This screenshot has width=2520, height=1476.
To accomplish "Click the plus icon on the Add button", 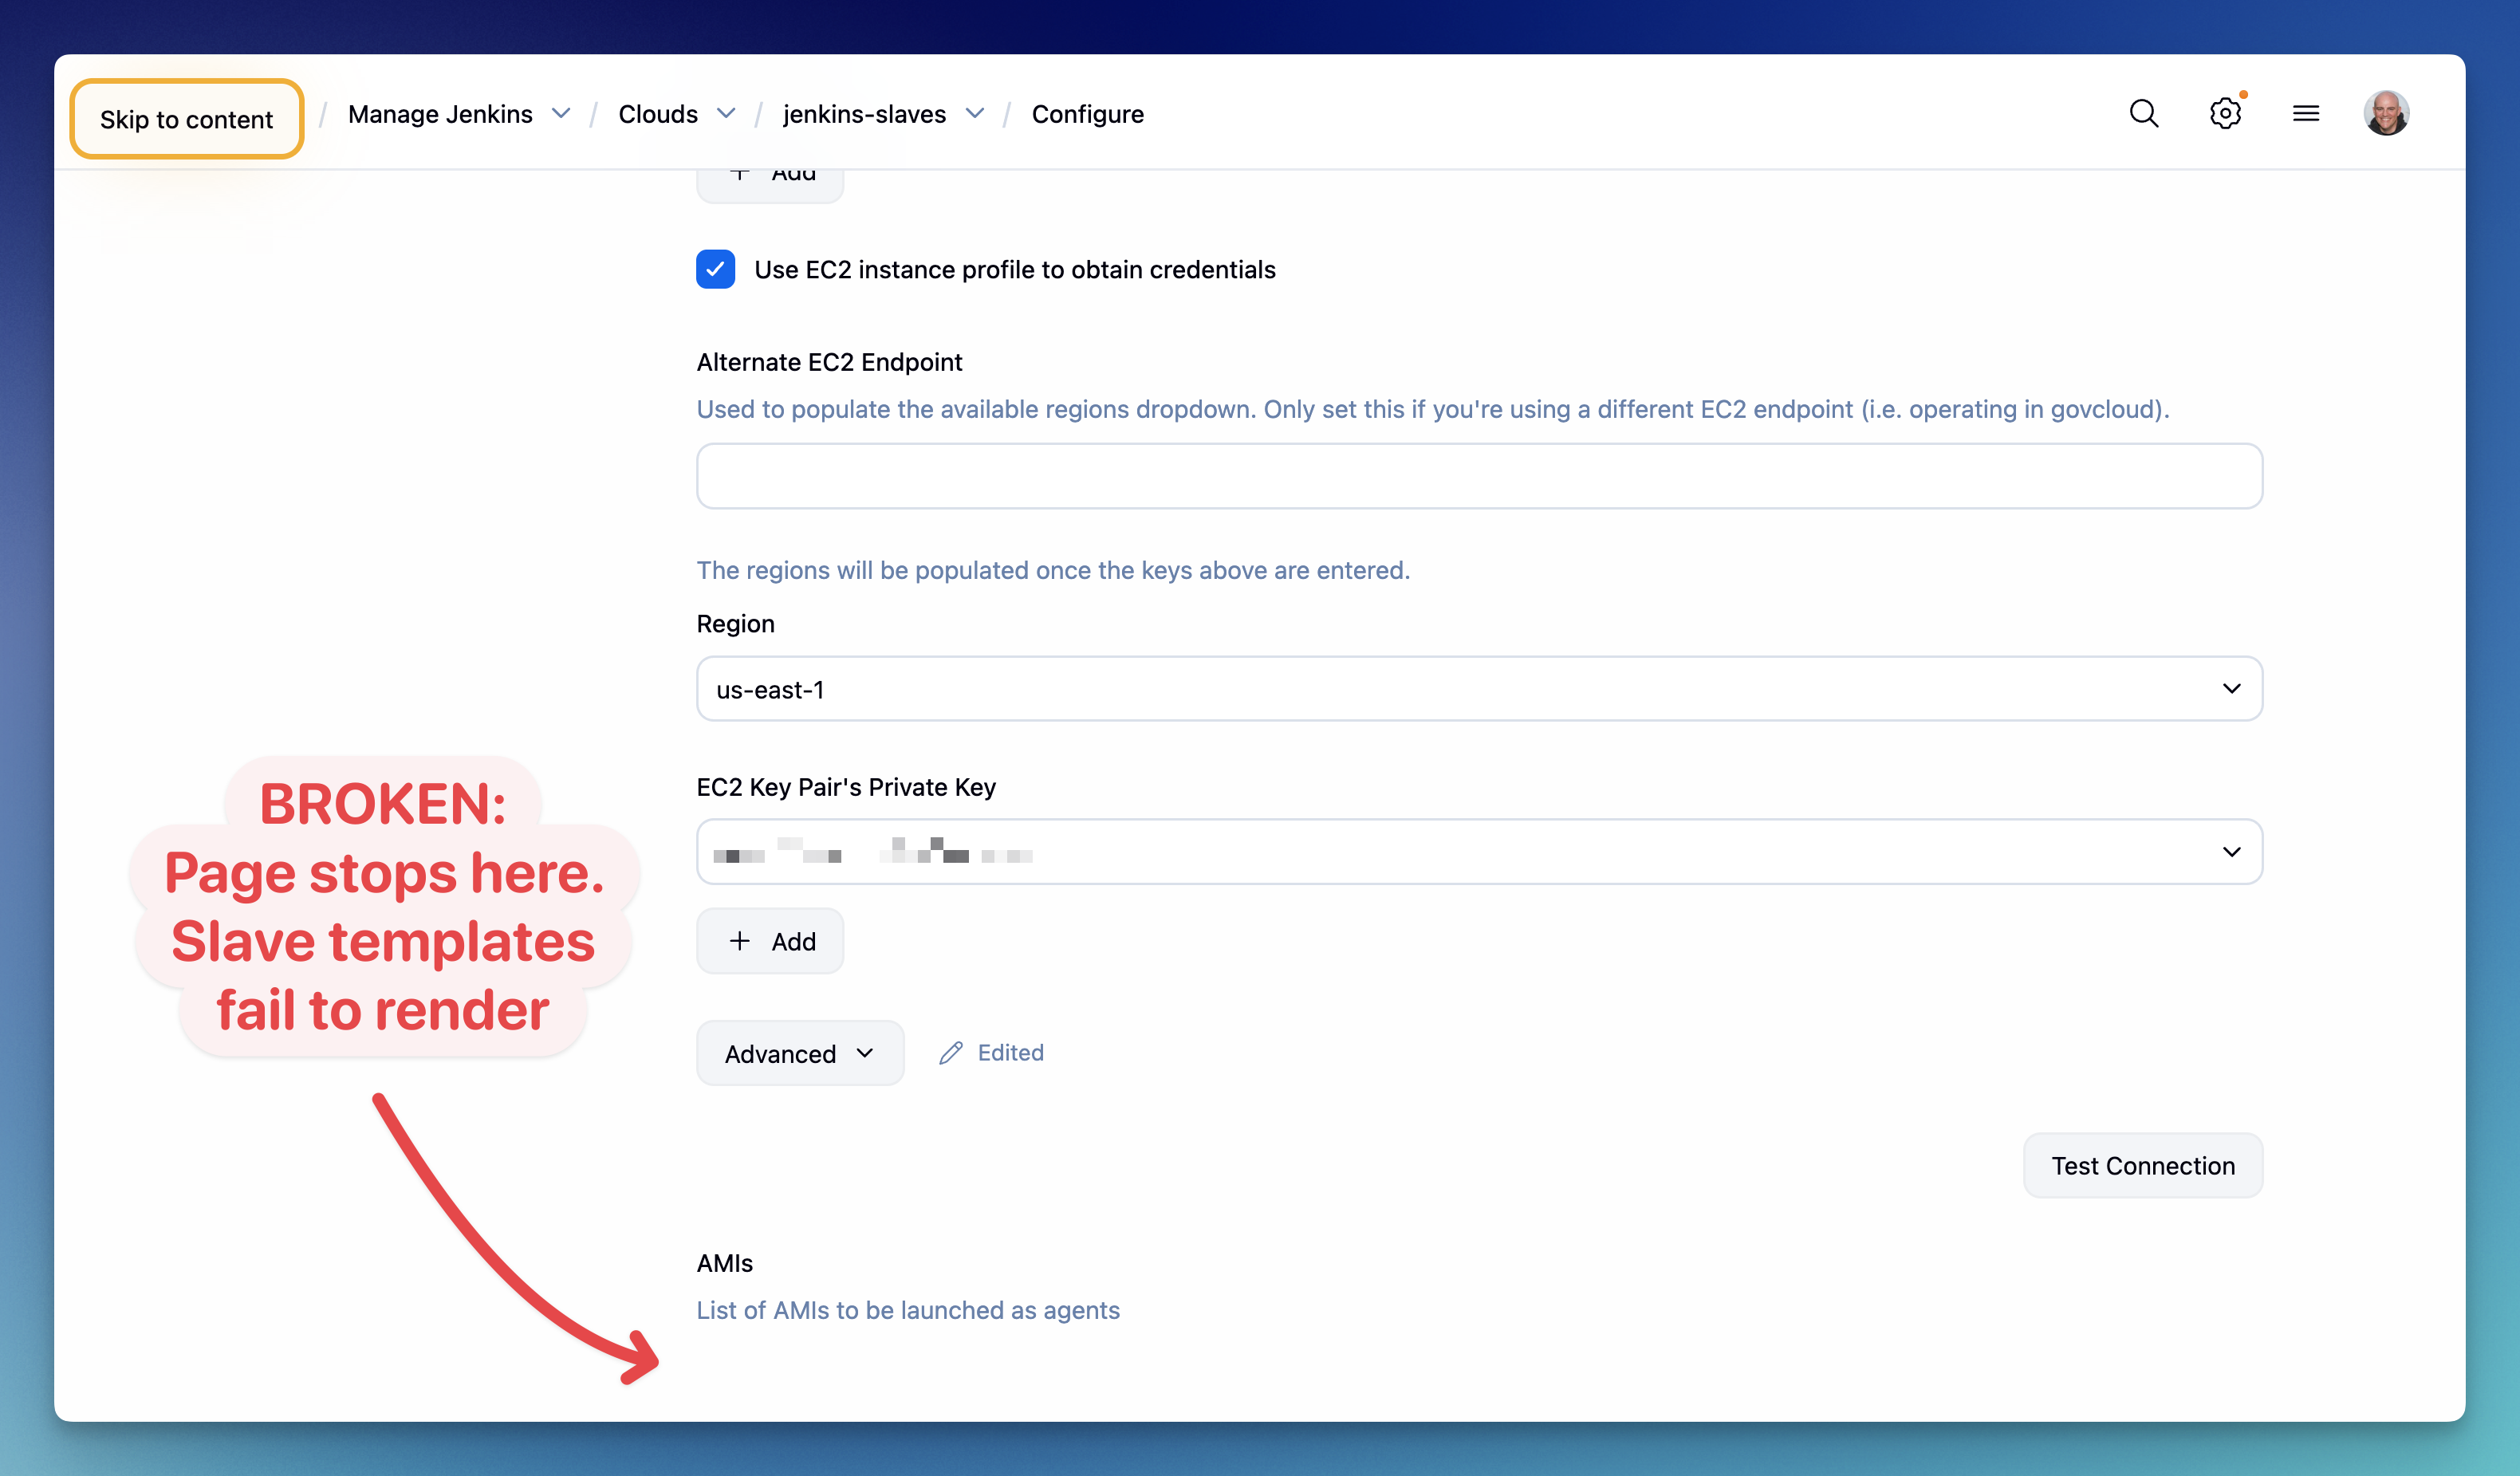I will 740,941.
